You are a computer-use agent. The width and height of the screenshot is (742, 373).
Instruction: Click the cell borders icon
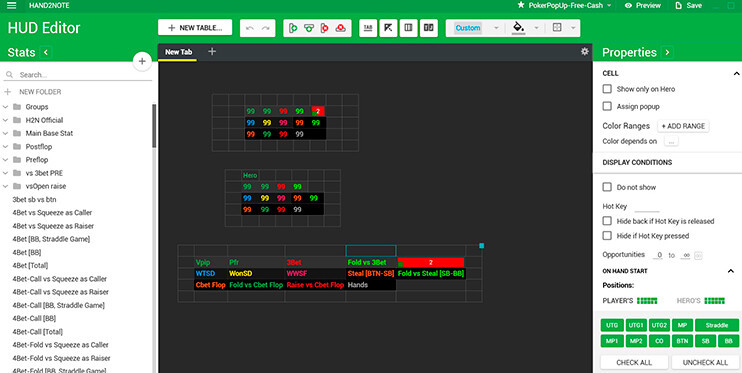point(557,27)
